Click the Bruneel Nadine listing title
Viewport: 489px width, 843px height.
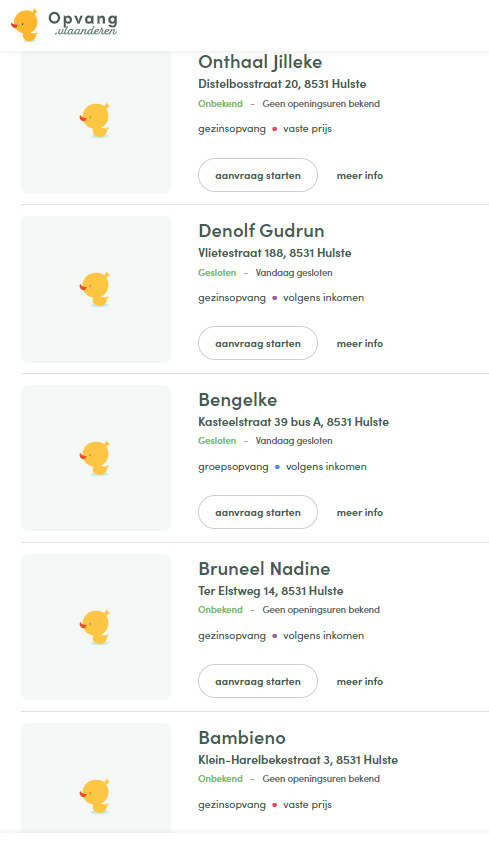tap(264, 569)
